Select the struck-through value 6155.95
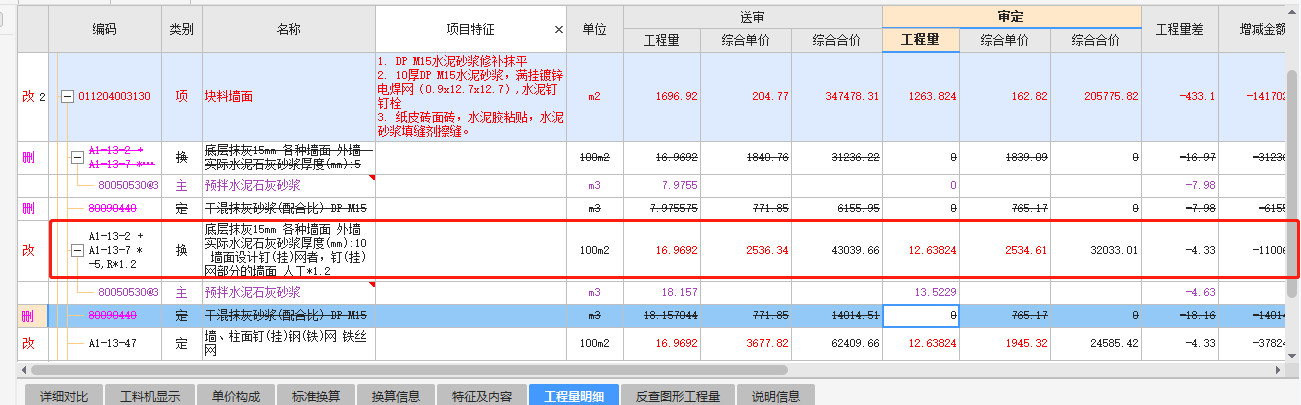1301x405 pixels. pyautogui.click(x=836, y=208)
